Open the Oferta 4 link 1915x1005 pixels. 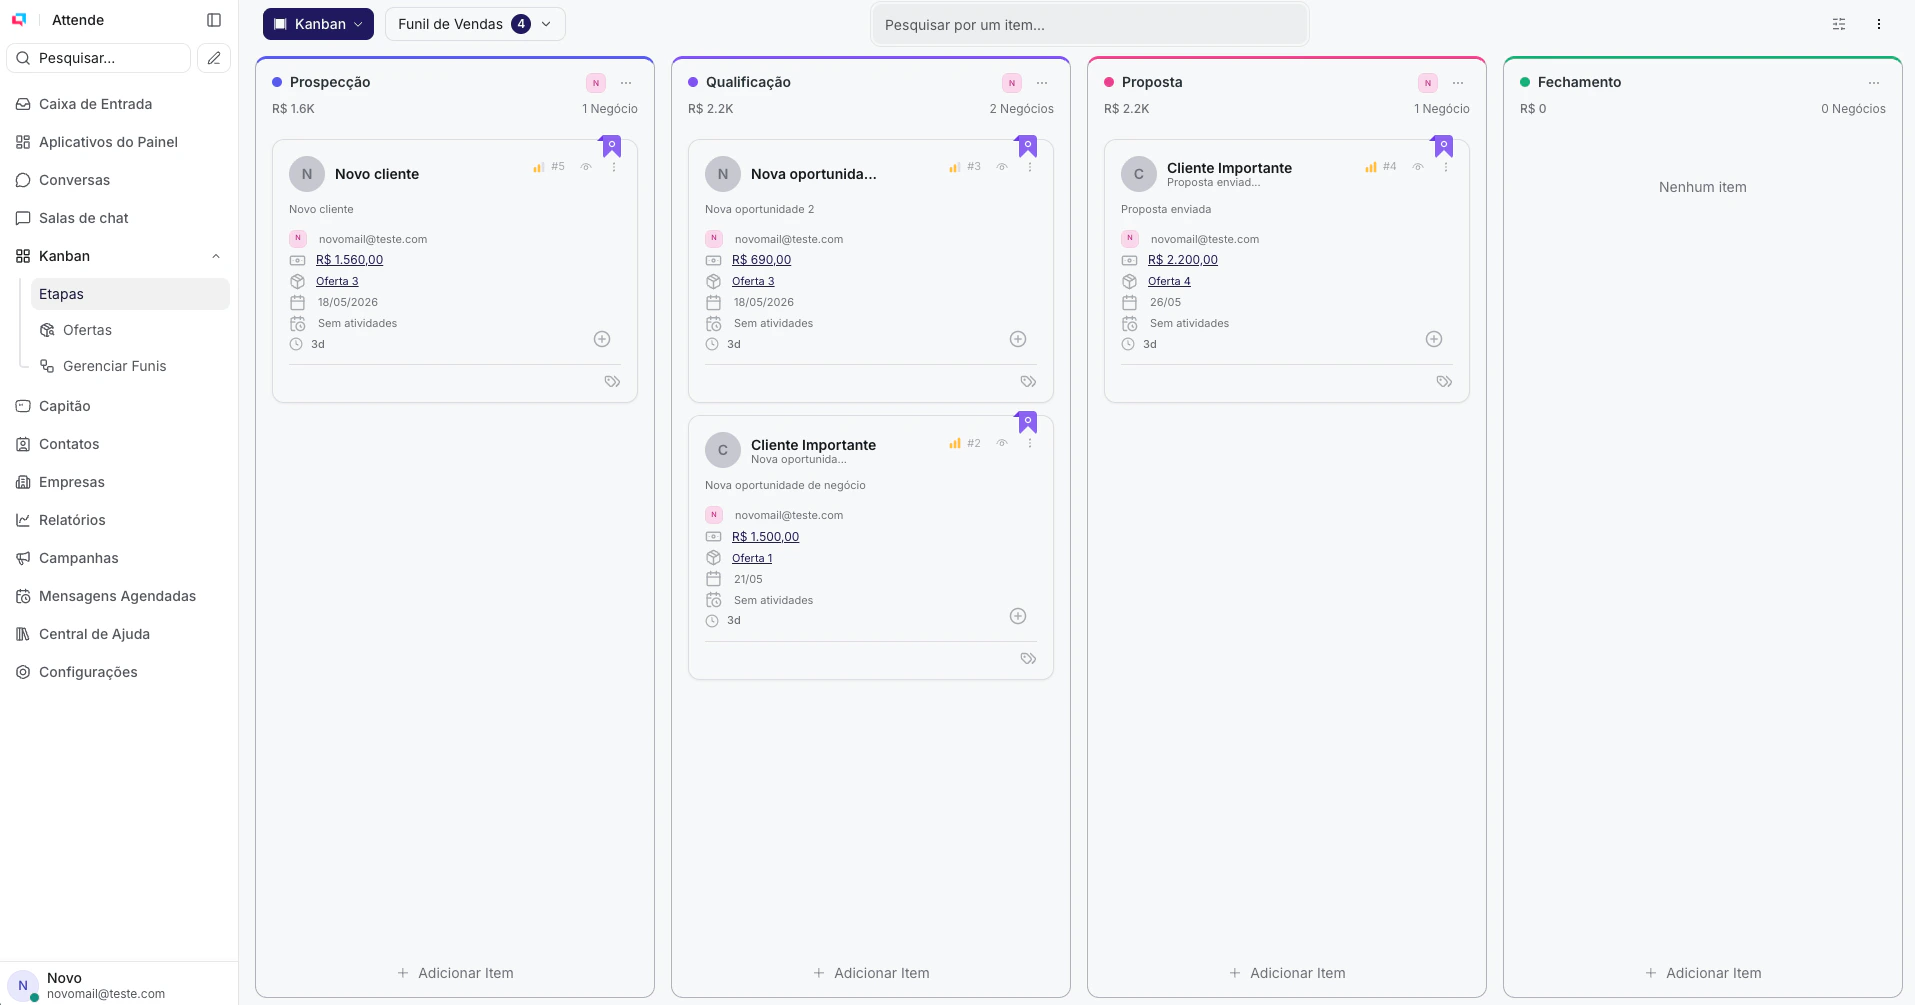click(x=1169, y=281)
